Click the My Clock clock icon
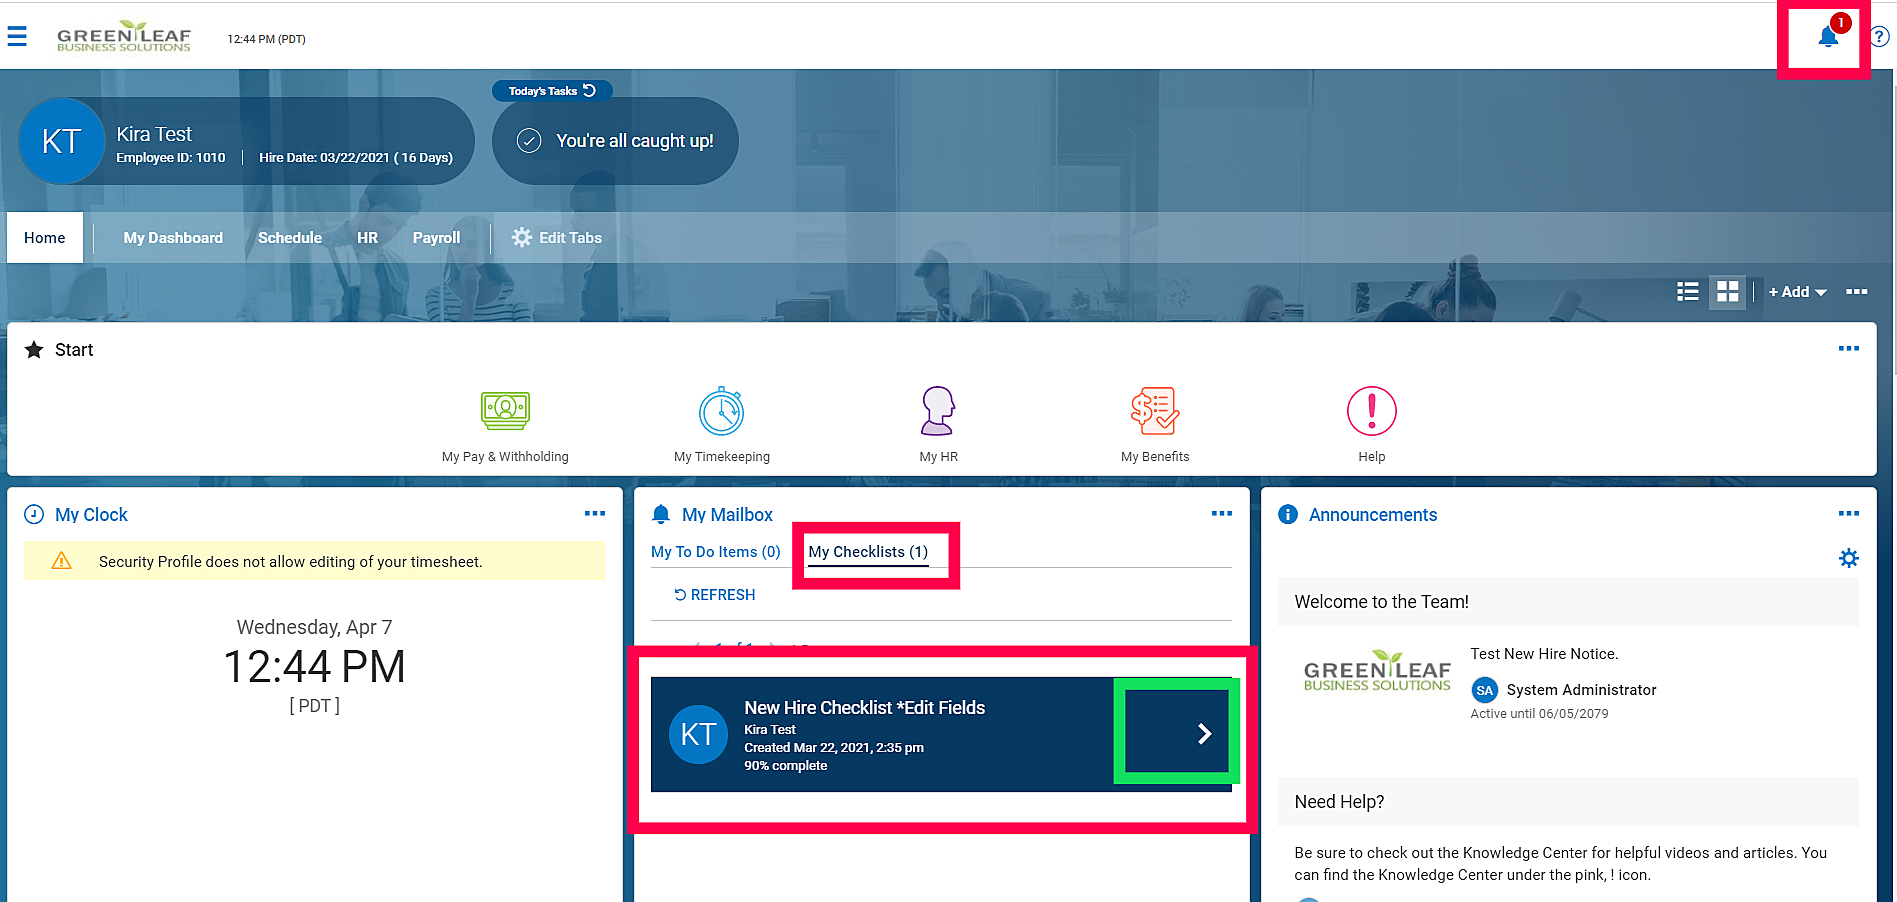 click(34, 515)
